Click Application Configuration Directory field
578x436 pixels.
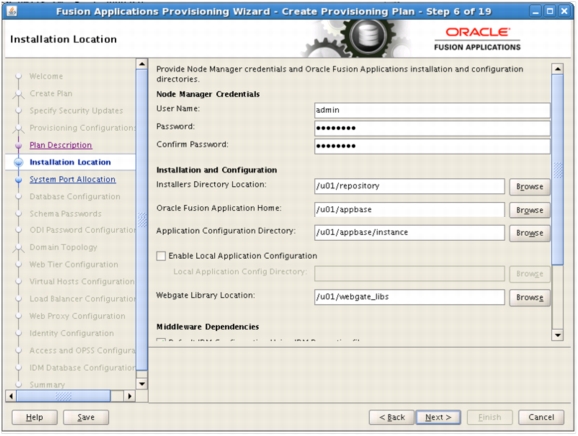click(x=409, y=233)
